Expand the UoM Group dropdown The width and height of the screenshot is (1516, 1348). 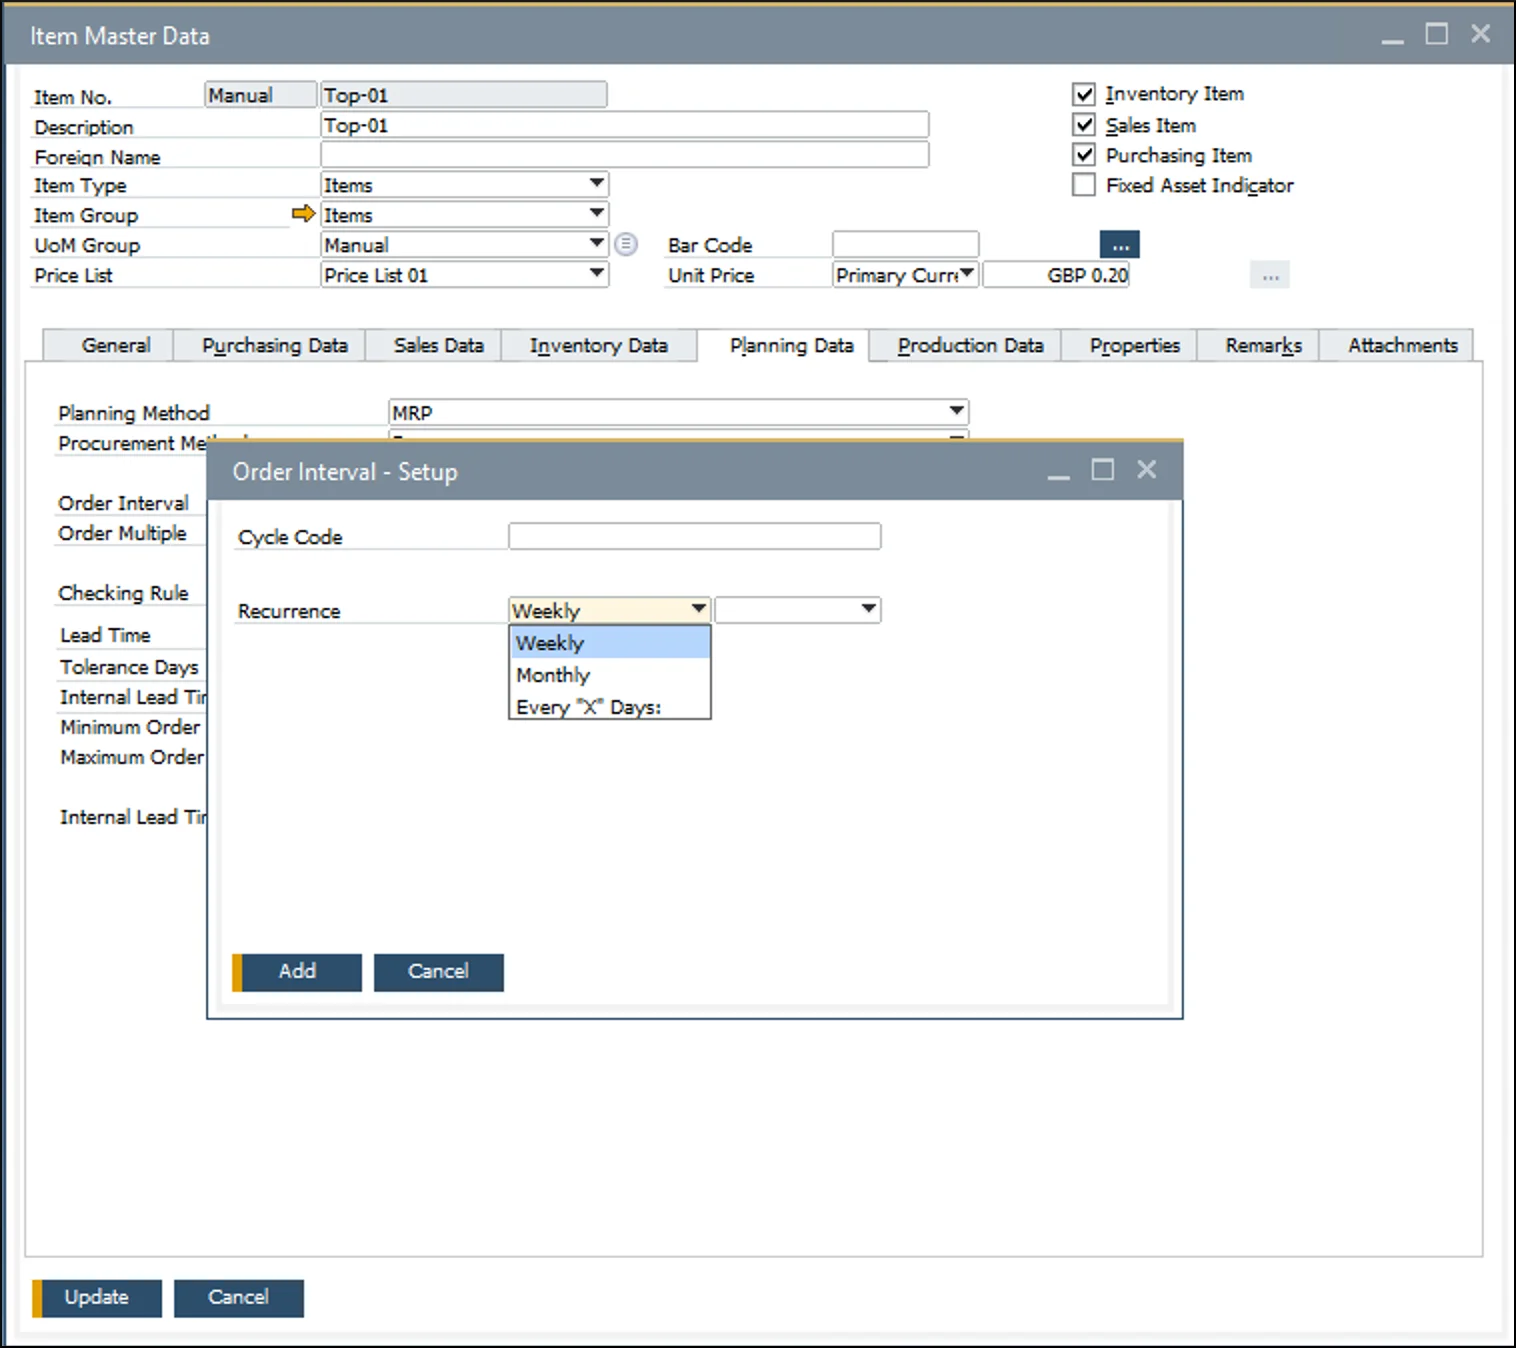point(597,244)
